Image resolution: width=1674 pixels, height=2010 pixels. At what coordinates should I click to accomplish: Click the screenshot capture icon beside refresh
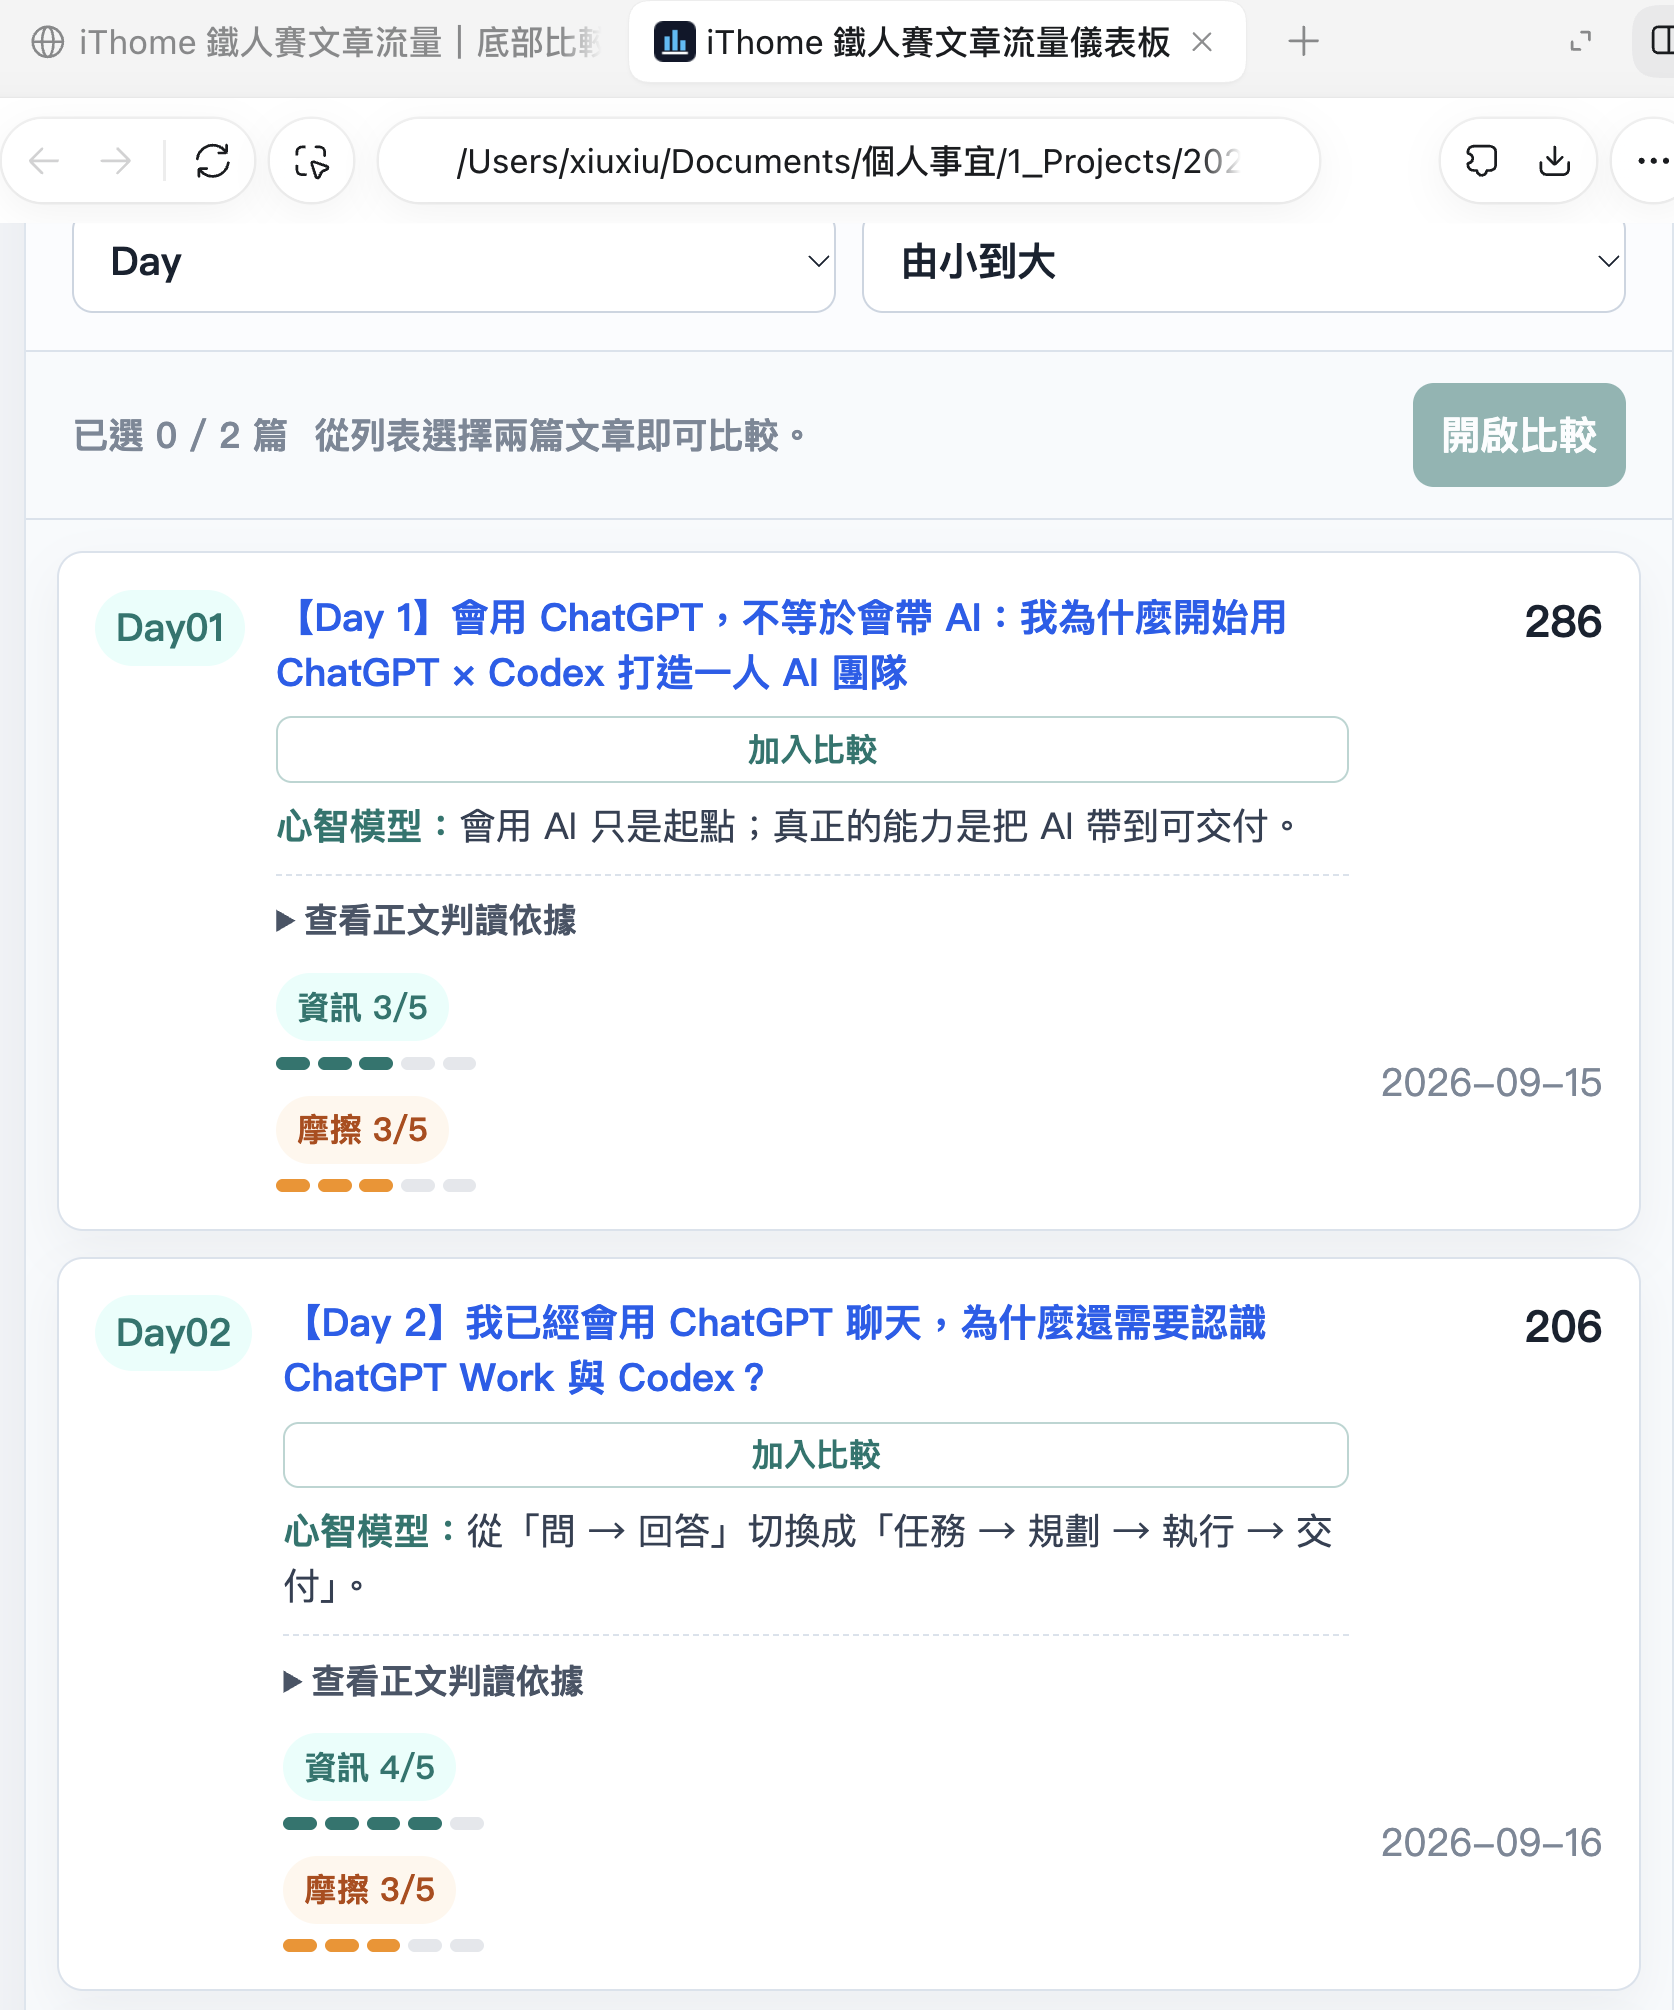click(x=312, y=161)
